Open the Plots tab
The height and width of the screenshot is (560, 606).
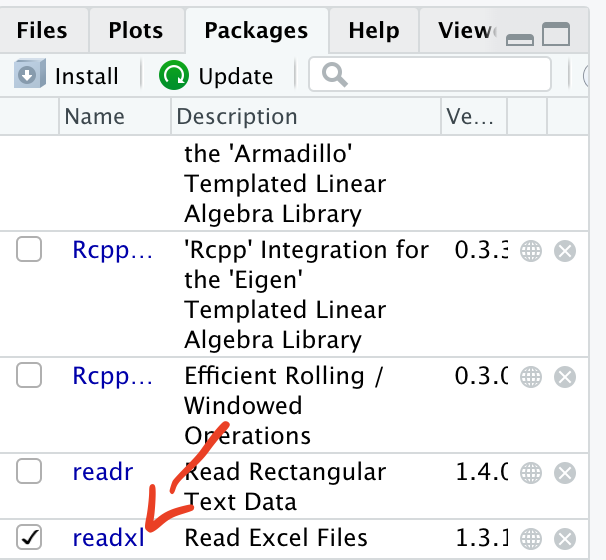[x=136, y=30]
